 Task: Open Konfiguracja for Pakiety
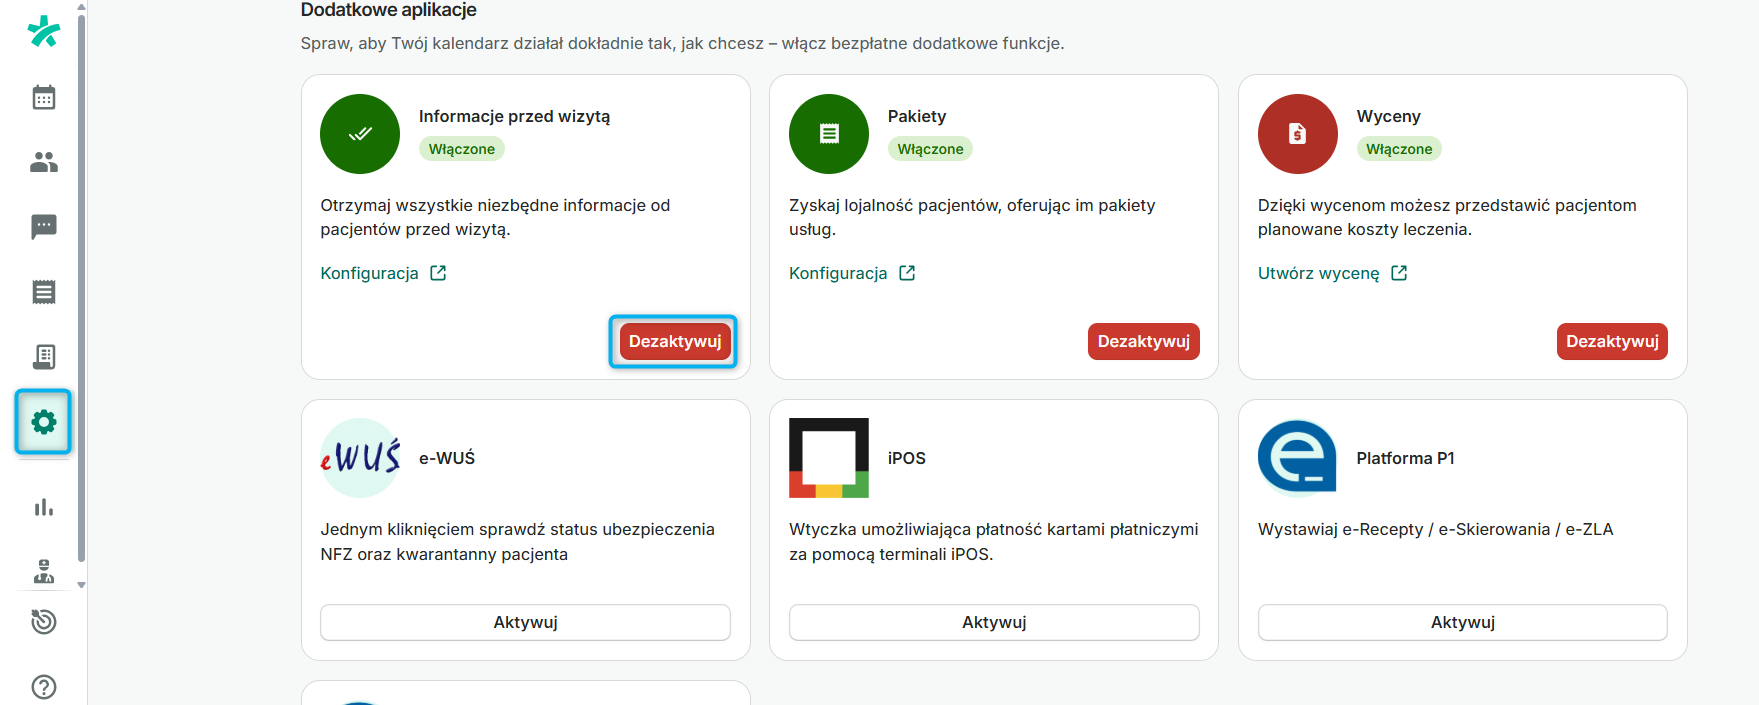838,272
